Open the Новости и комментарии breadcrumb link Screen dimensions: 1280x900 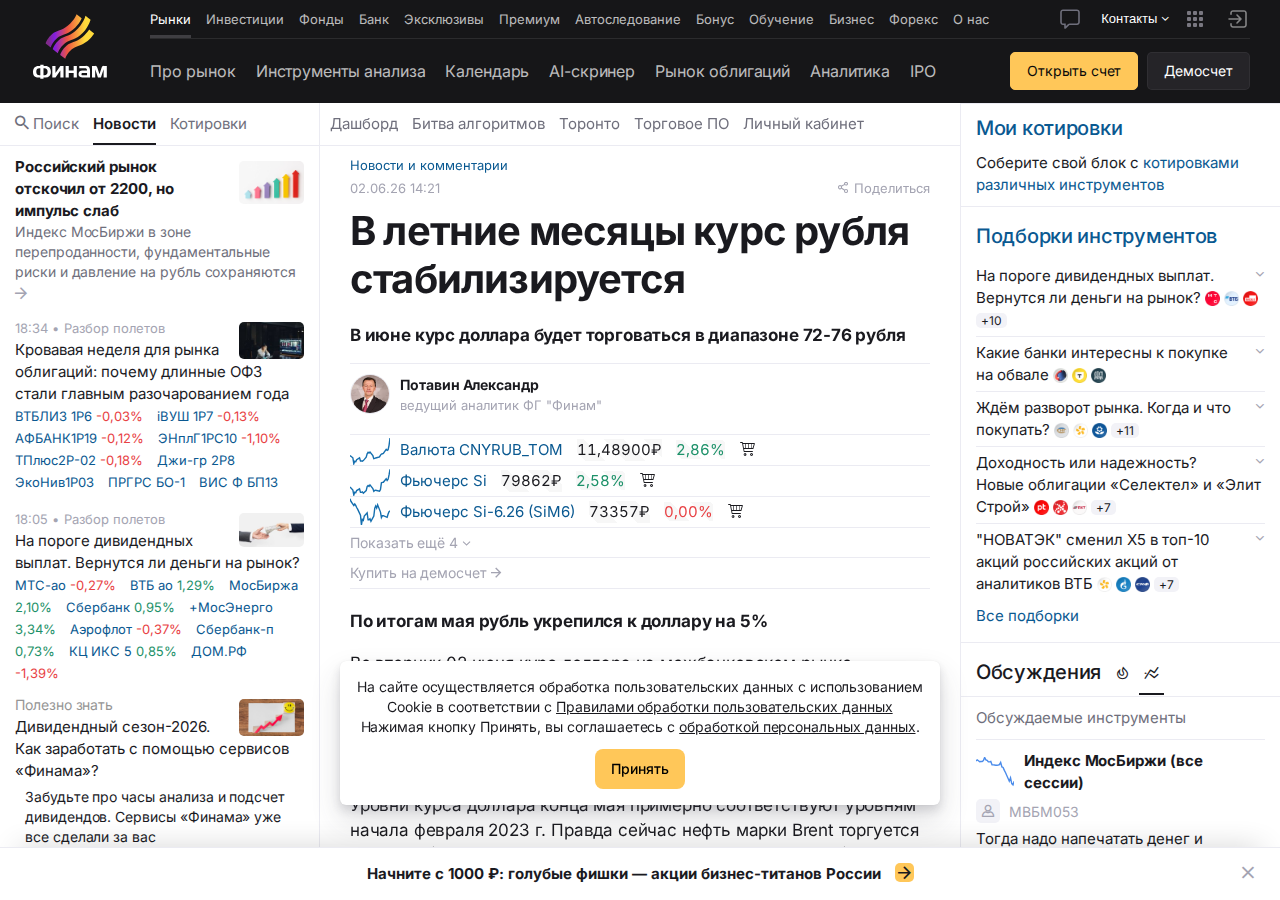[x=429, y=165]
